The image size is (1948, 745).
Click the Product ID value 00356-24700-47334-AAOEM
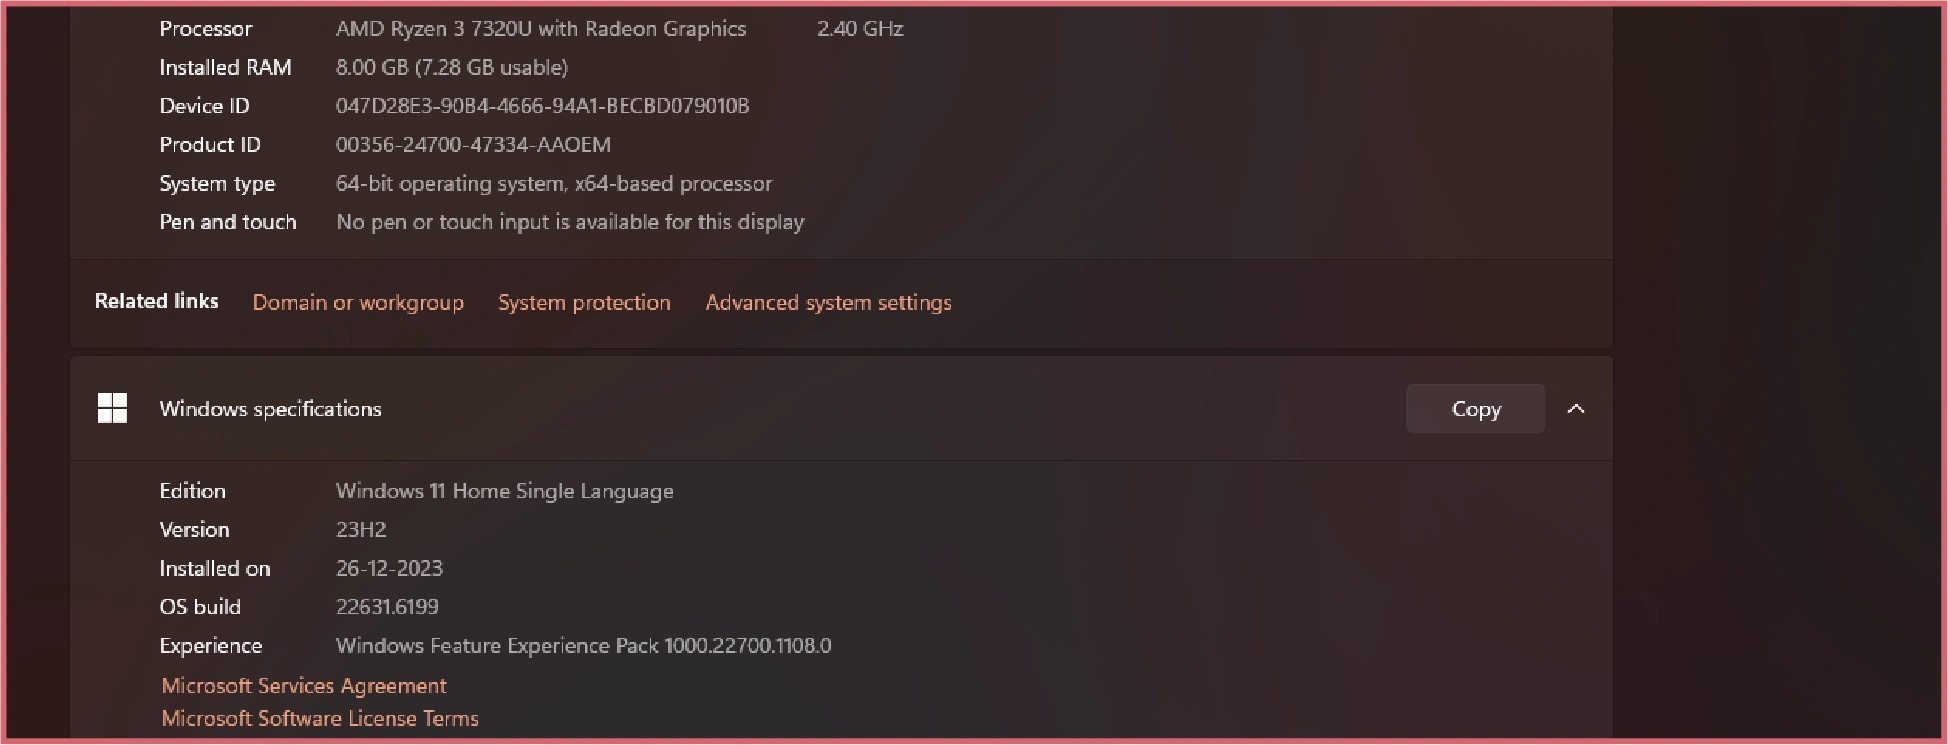point(473,145)
